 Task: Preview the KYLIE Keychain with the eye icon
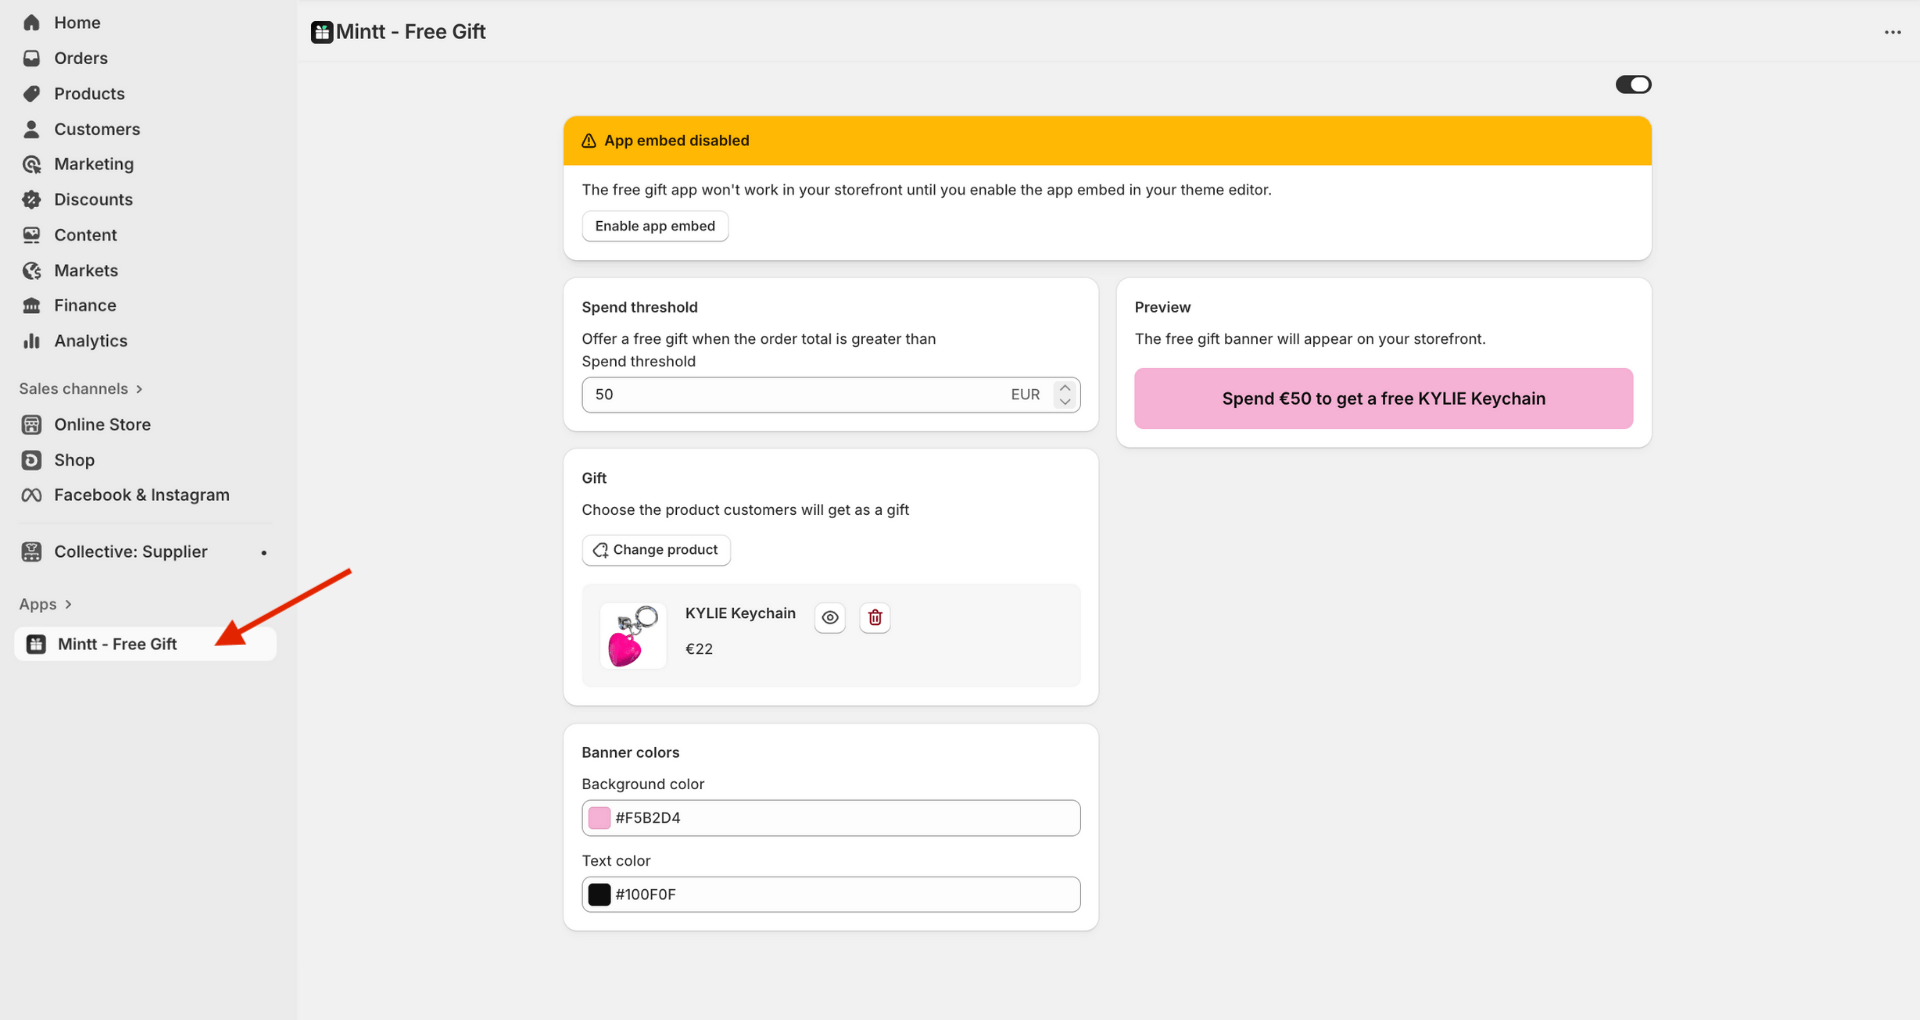click(x=830, y=617)
